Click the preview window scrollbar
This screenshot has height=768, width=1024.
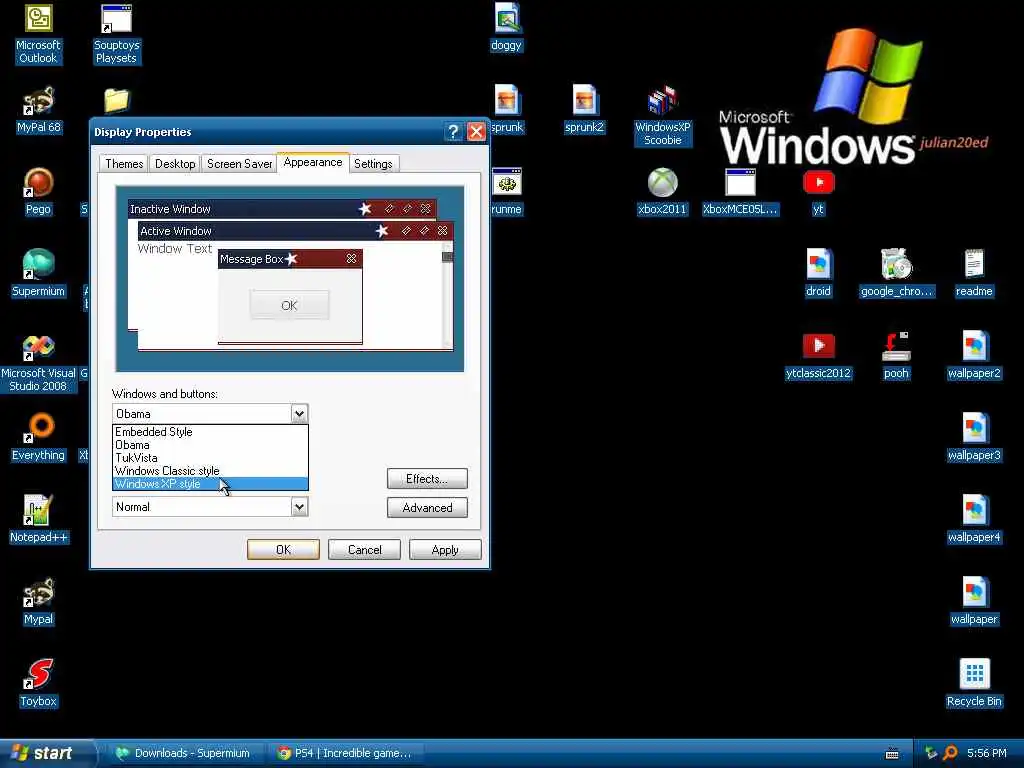coord(447,295)
